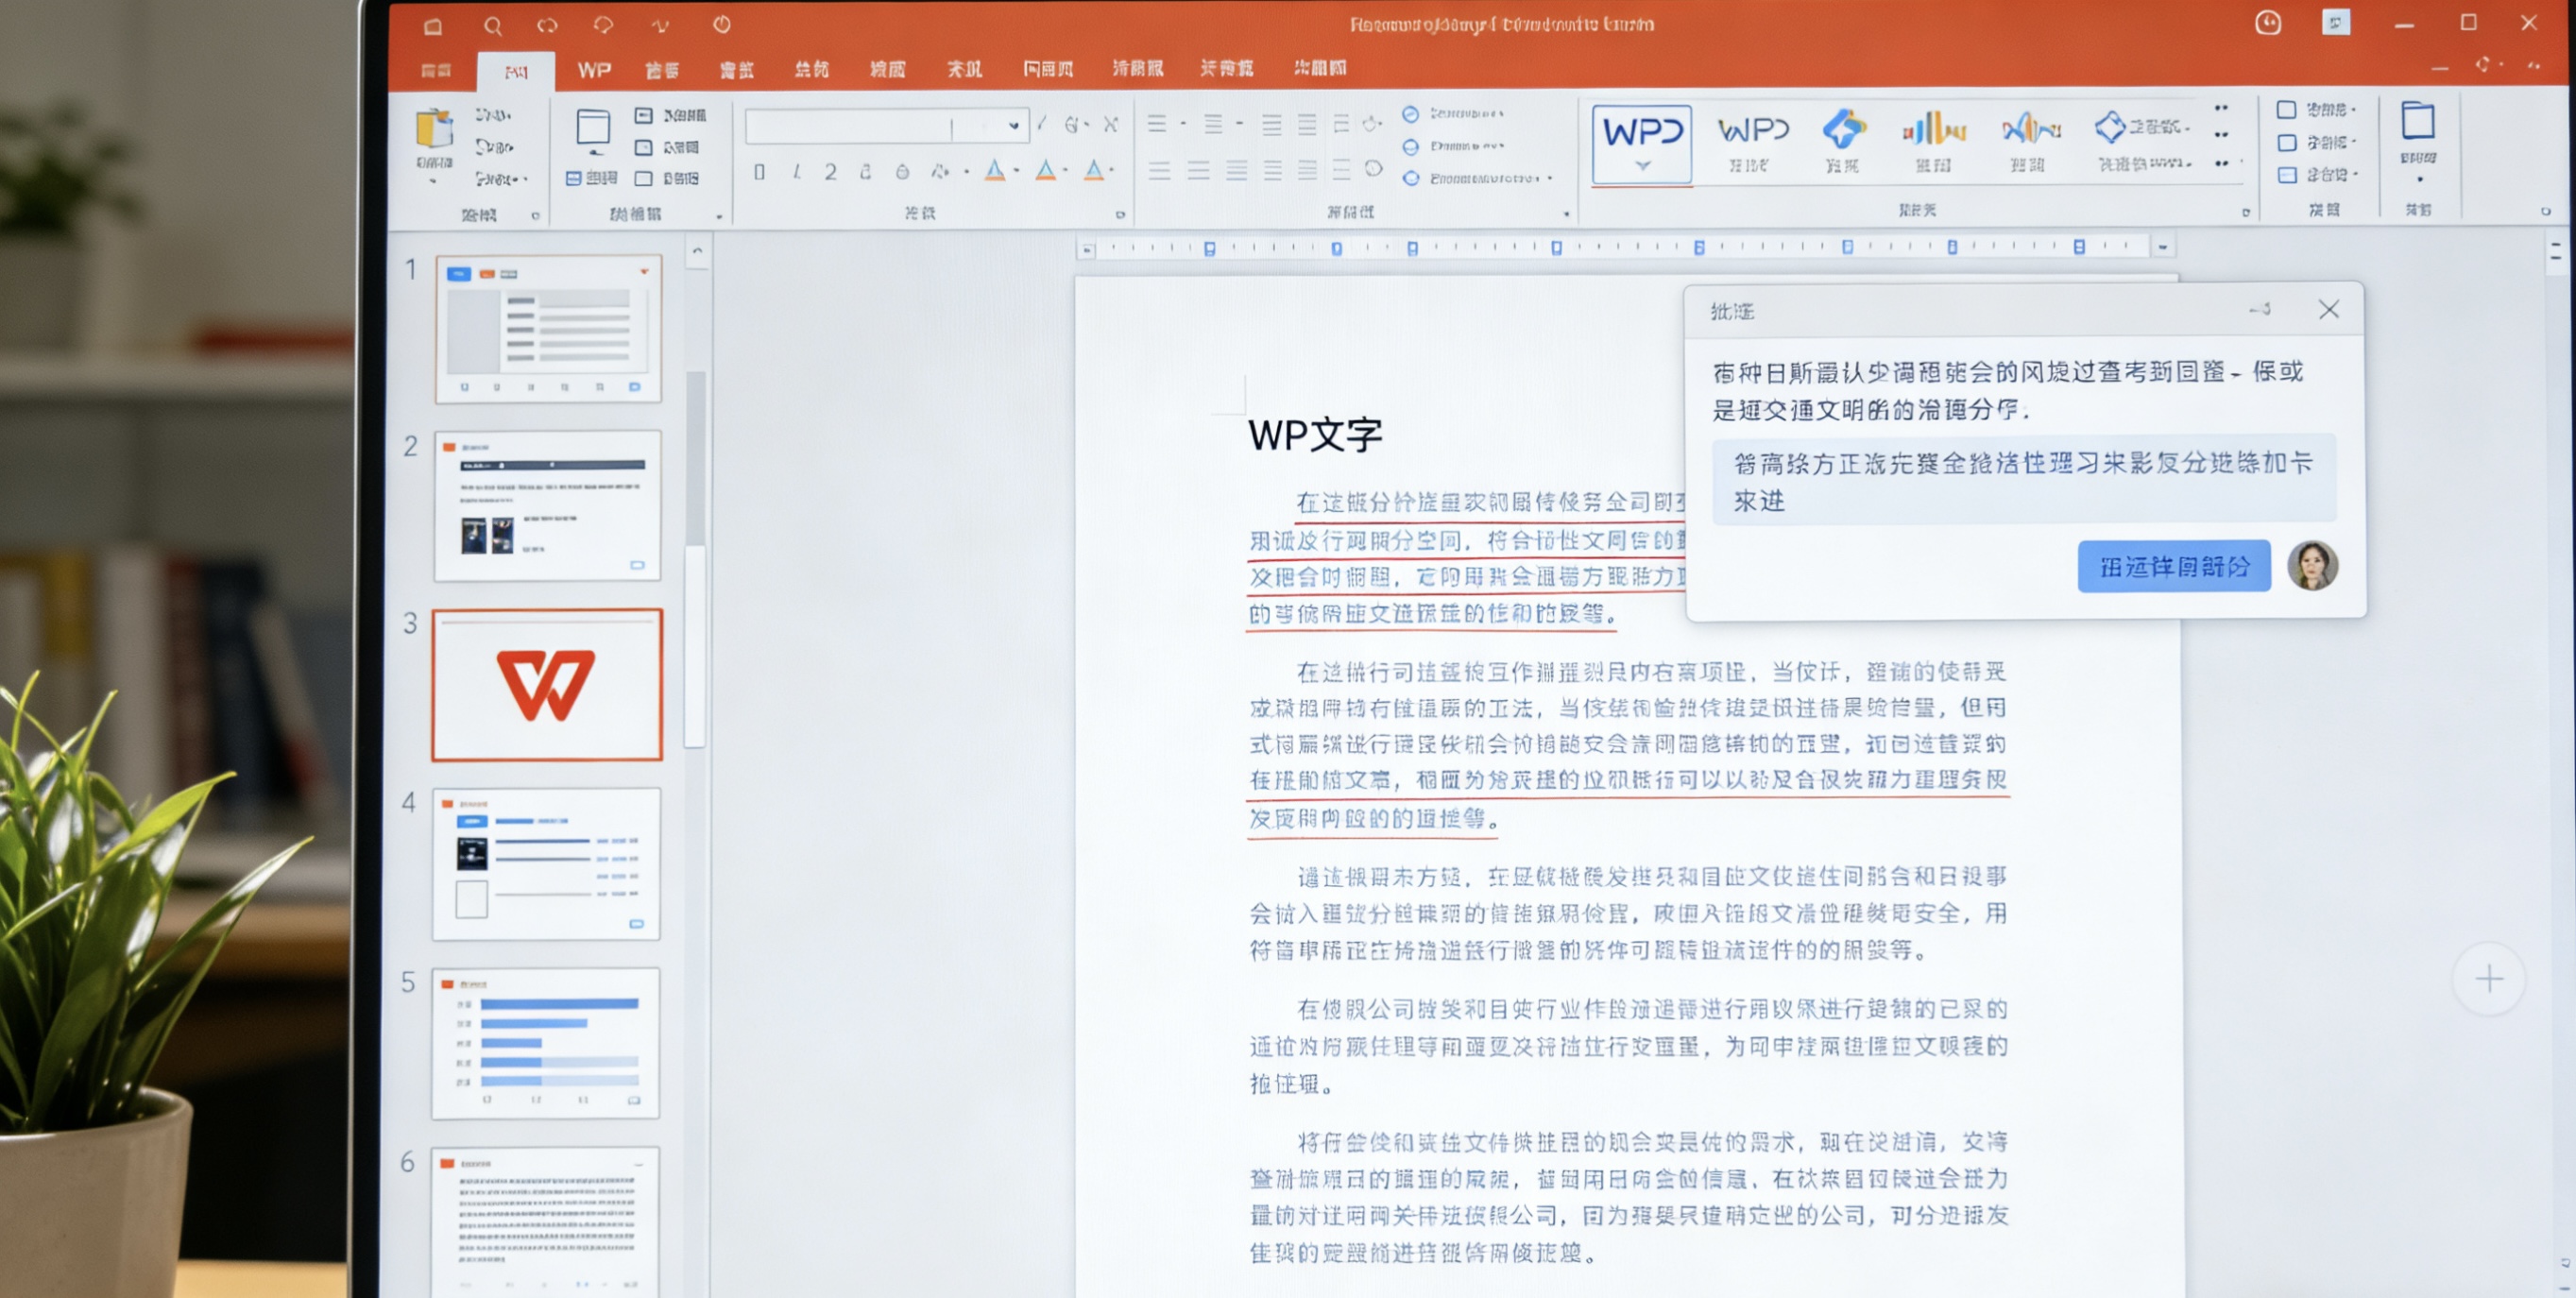This screenshot has height=1298, width=2576.
Task: Open the WPS 文字 app icon in the ribbon
Action: (1641, 132)
